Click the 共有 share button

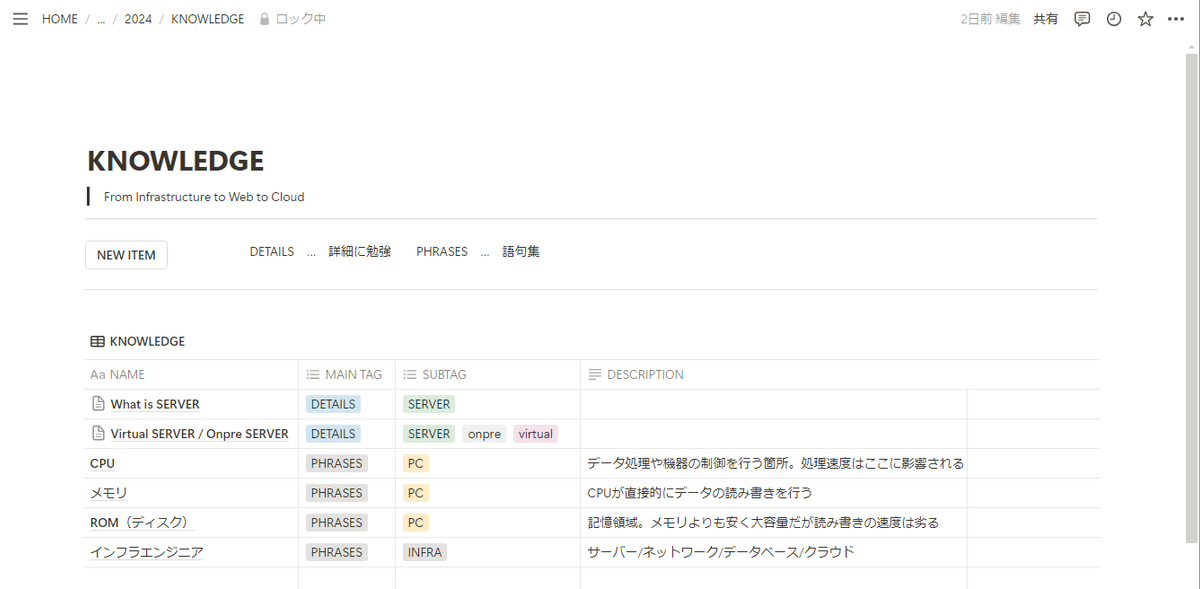click(1046, 19)
